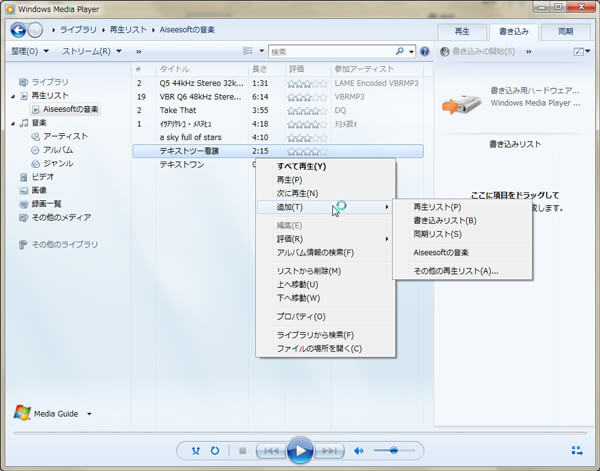Click the search magnifier icon
This screenshot has width=600, height=471.
coord(399,51)
